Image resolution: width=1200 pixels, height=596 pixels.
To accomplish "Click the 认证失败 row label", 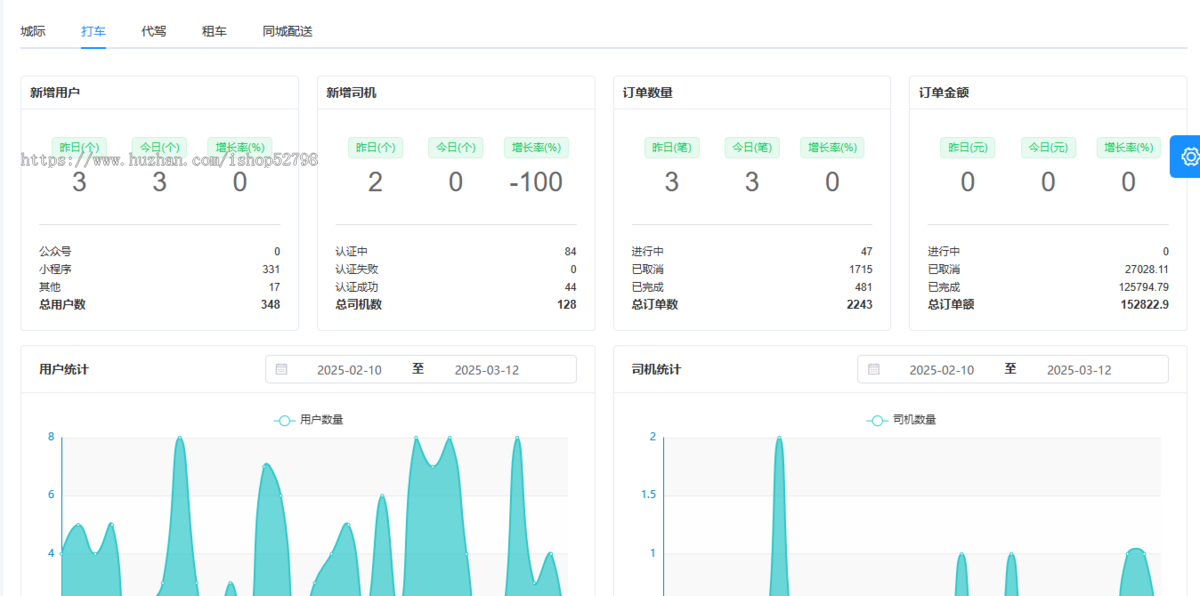I will pyautogui.click(x=357, y=269).
